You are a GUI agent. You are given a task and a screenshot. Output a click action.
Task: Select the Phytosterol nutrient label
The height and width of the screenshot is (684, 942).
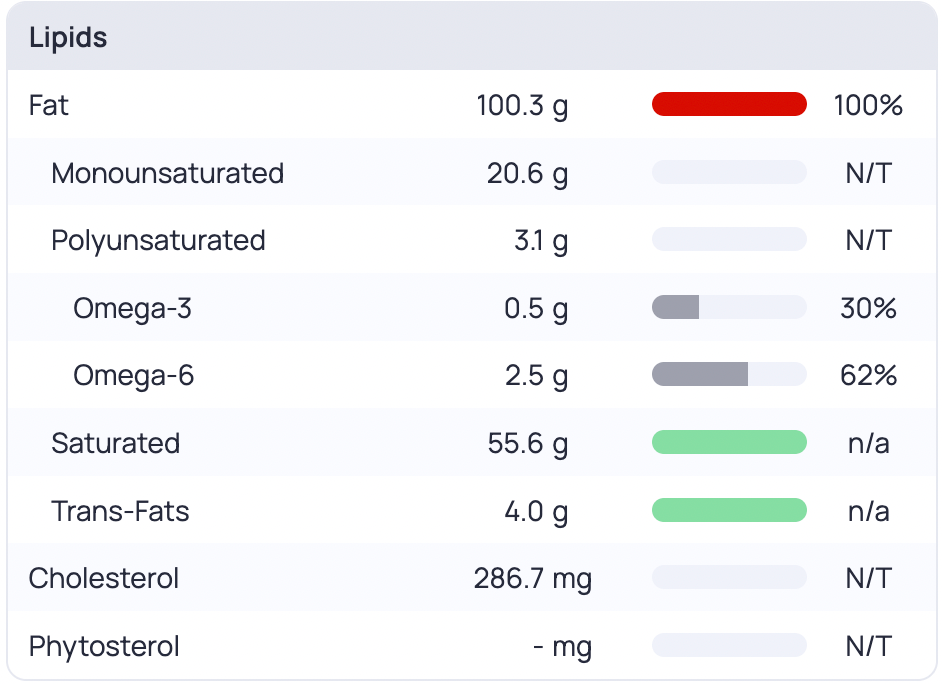[x=104, y=646]
